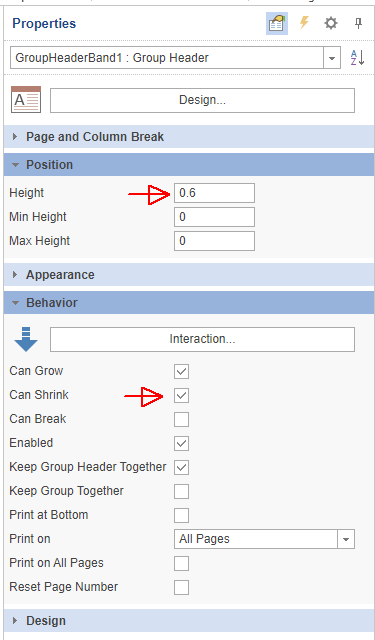Screen dimensions: 375x640
Task: Toggle the Can Grow checkbox
Action: point(181,371)
